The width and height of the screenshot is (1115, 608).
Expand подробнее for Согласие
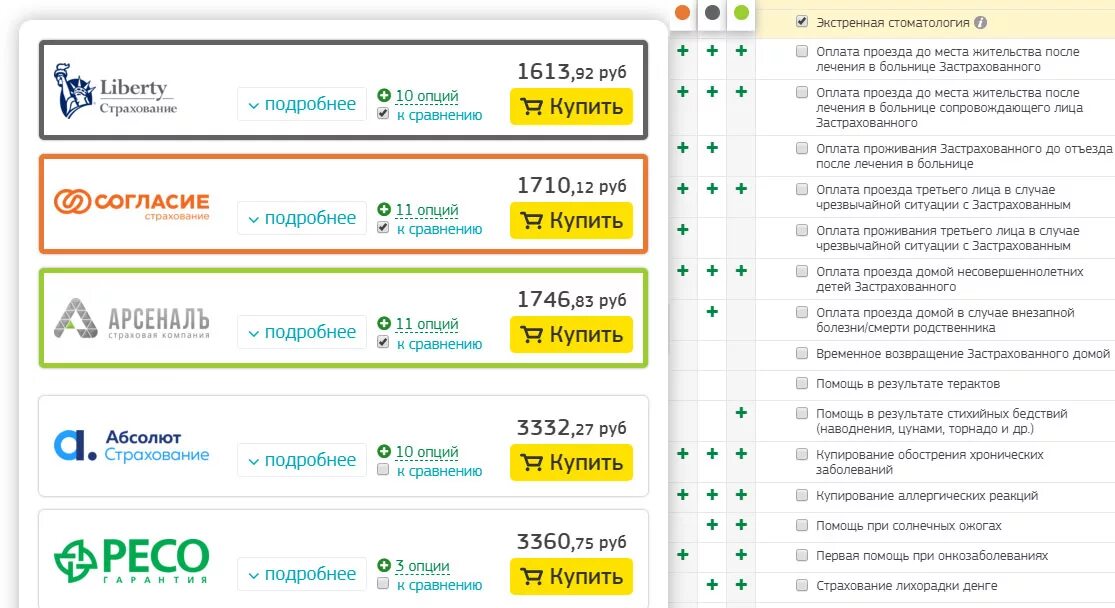tap(302, 218)
